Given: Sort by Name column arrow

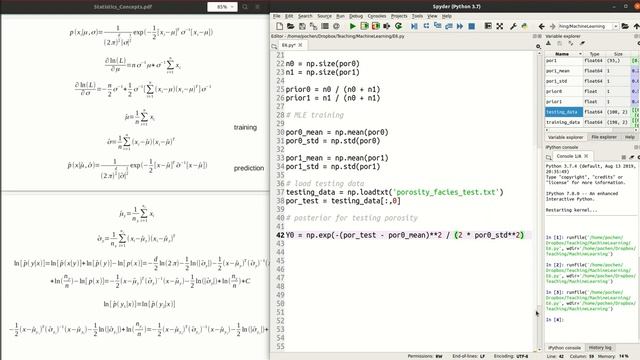Looking at the screenshot, I should tap(580, 54).
